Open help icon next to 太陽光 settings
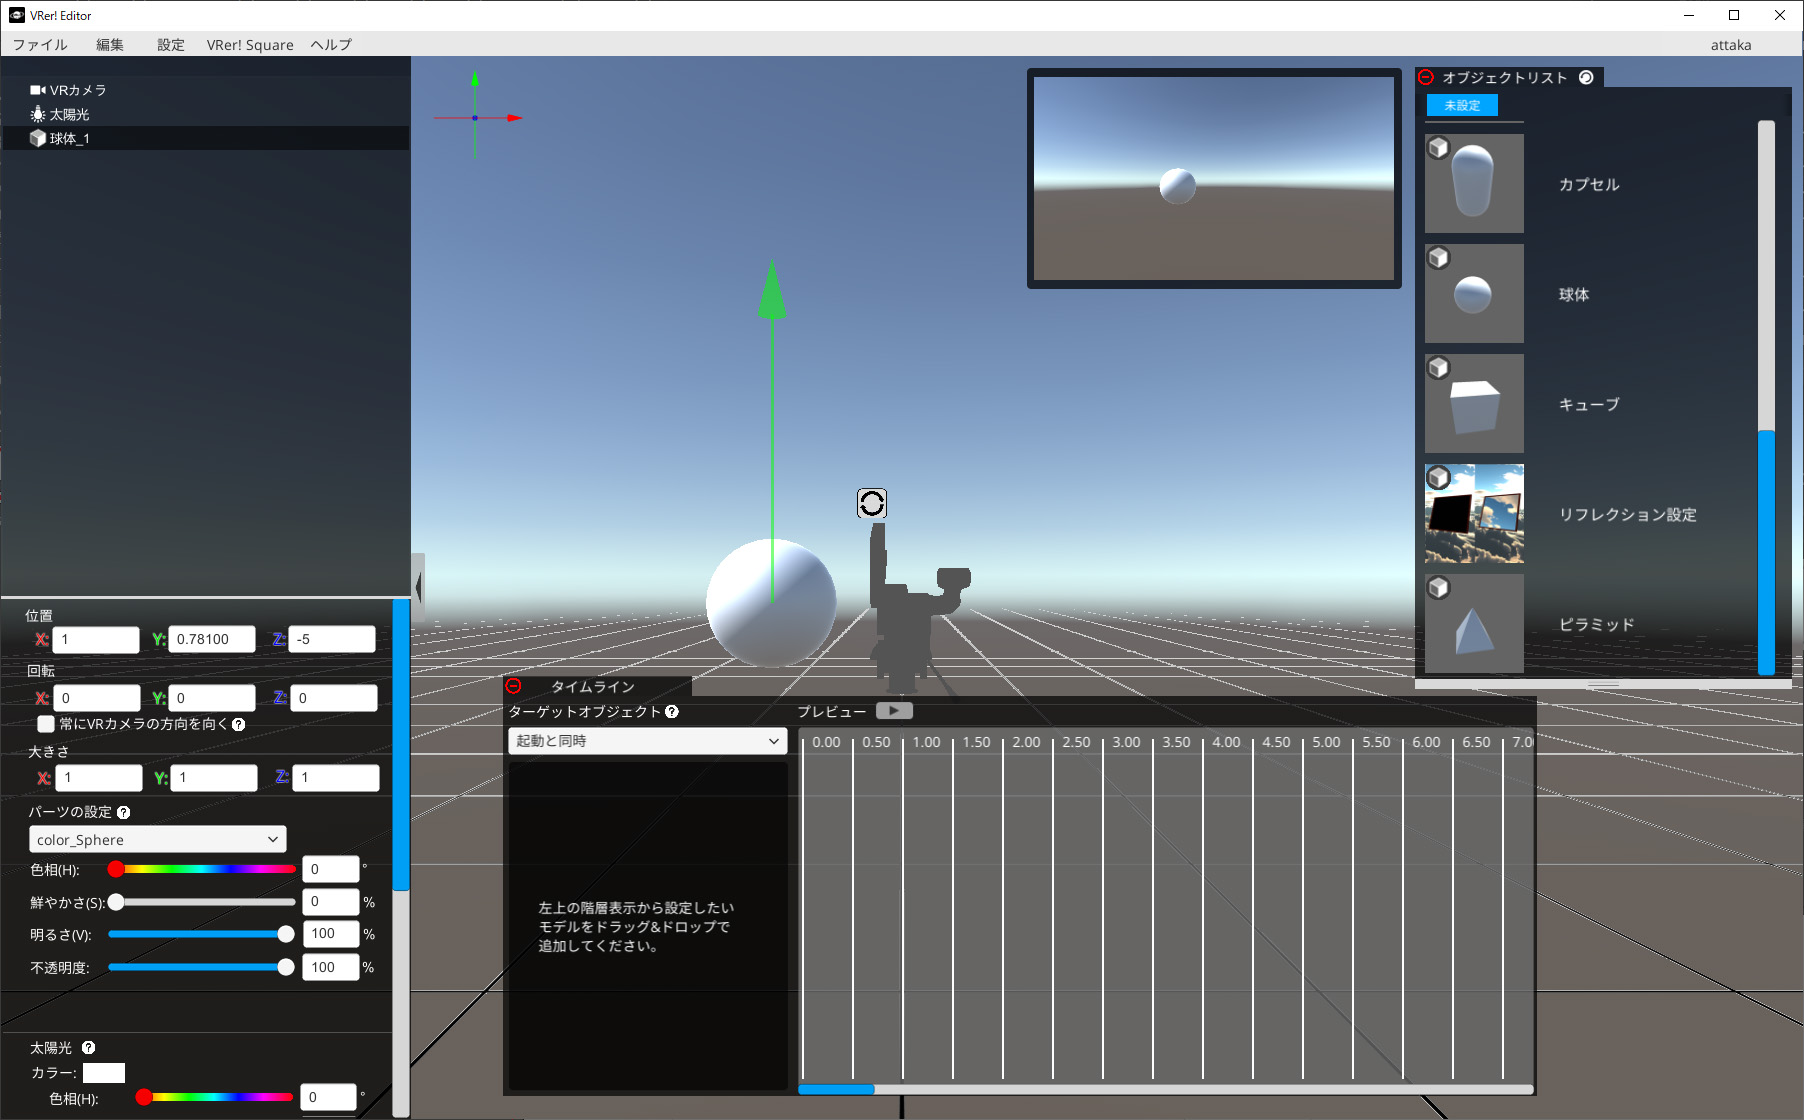 click(x=89, y=1047)
